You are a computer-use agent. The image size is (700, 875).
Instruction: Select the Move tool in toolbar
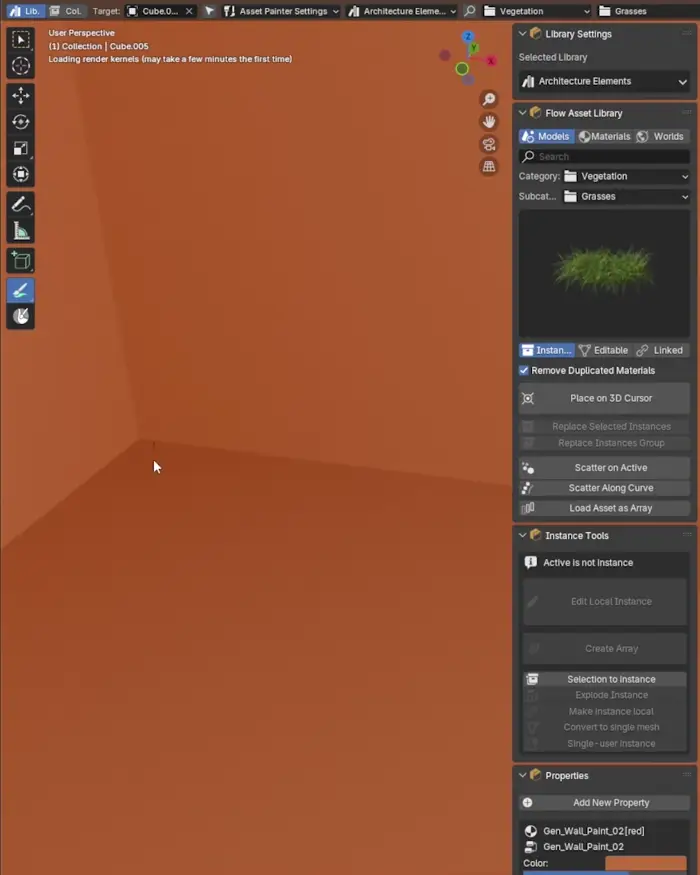(x=21, y=96)
